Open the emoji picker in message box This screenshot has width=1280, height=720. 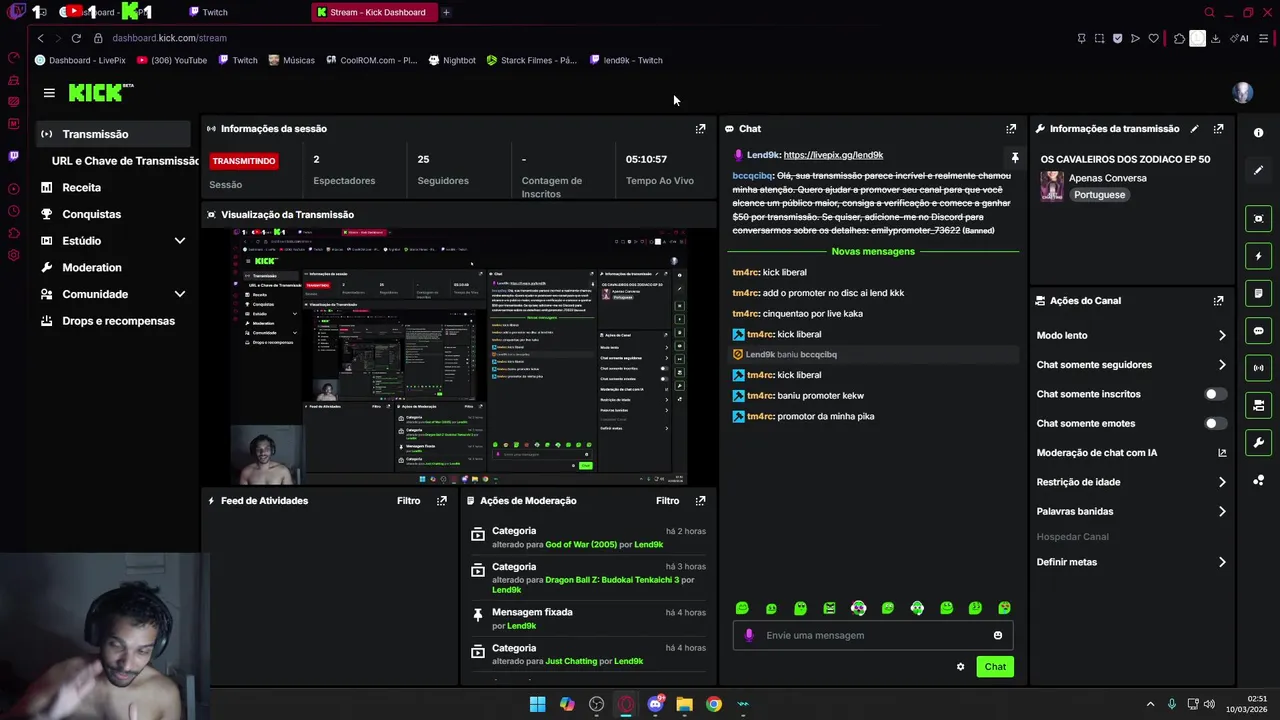pos(998,635)
